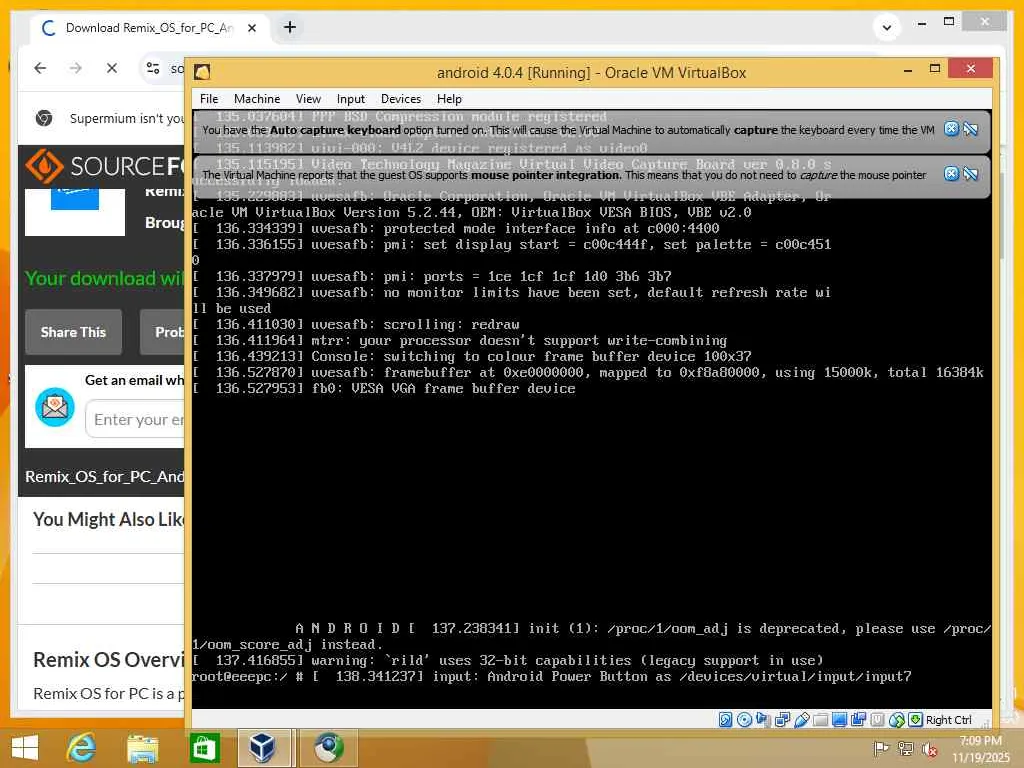Suppress future Auto capture keyboard messages
Viewport: 1024px width, 768px height.
pyautogui.click(x=970, y=129)
